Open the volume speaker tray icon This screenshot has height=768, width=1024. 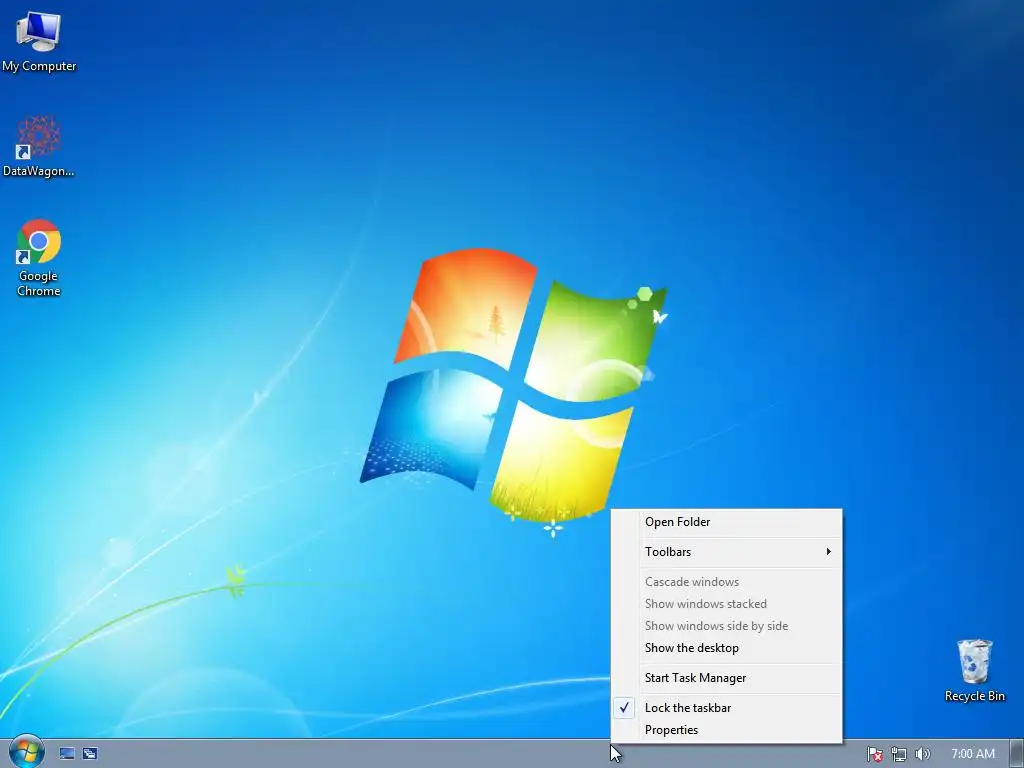(922, 754)
